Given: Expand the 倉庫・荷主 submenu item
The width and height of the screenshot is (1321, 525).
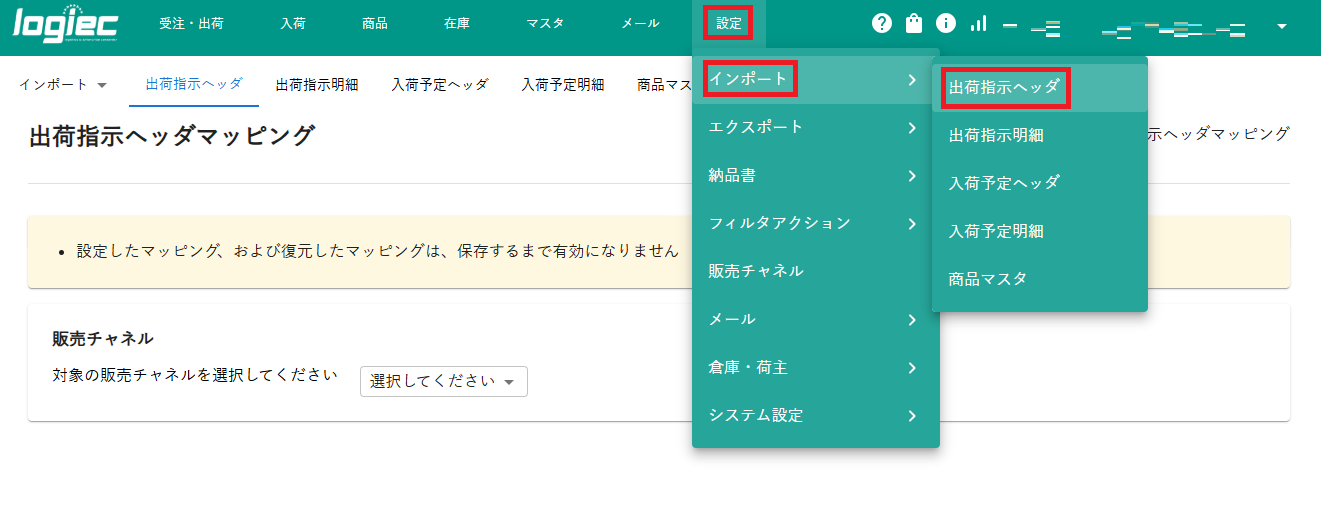Looking at the screenshot, I should pyautogui.click(x=816, y=367).
